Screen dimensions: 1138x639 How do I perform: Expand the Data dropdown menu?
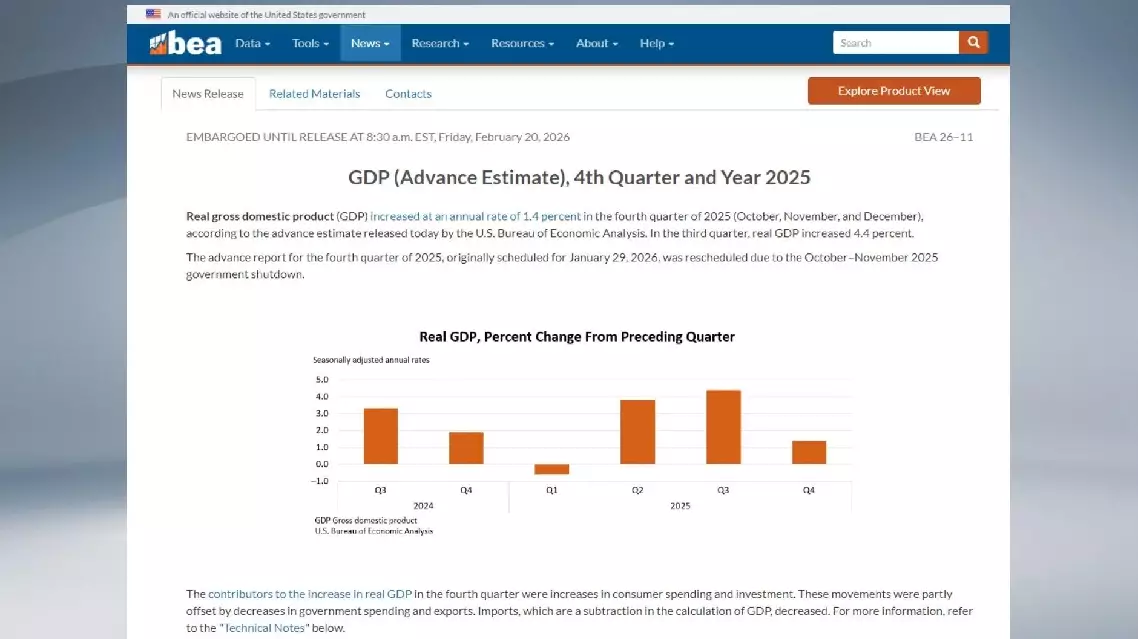click(252, 44)
